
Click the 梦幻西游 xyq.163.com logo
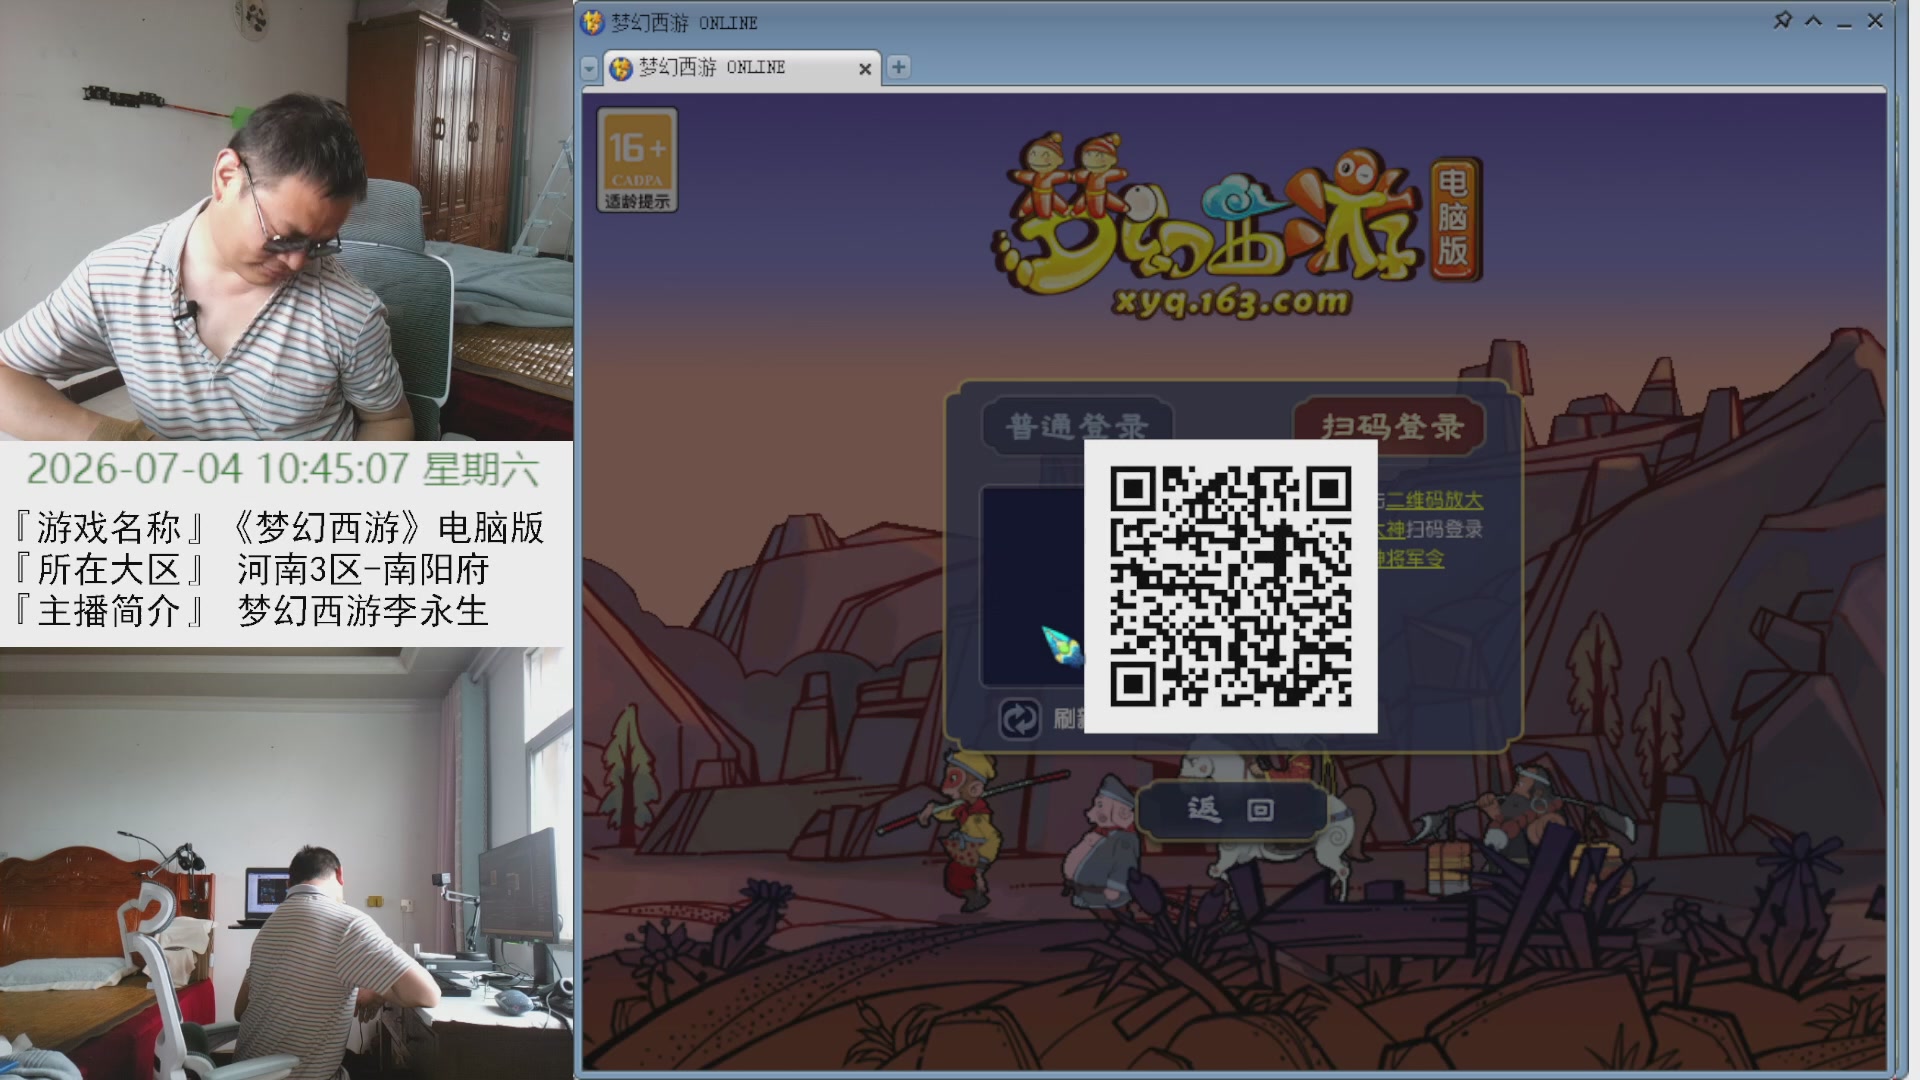point(1235,225)
